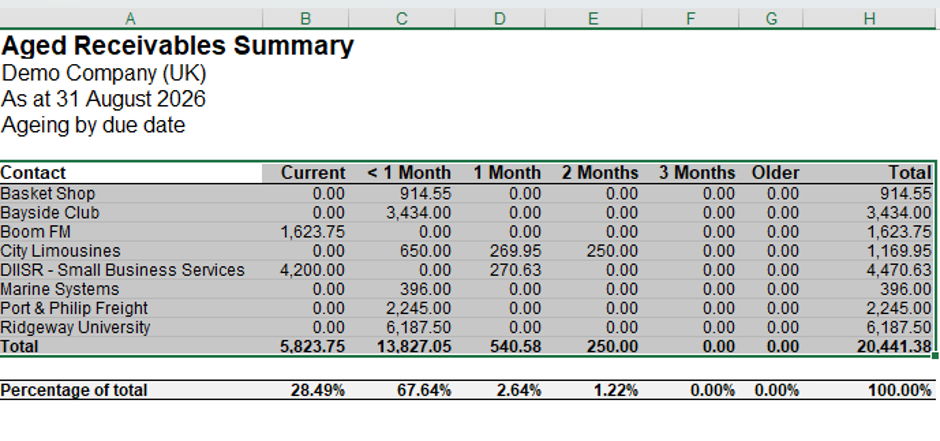
Task: Click the 20,441.38 grand total cell
Action: [x=869, y=346]
